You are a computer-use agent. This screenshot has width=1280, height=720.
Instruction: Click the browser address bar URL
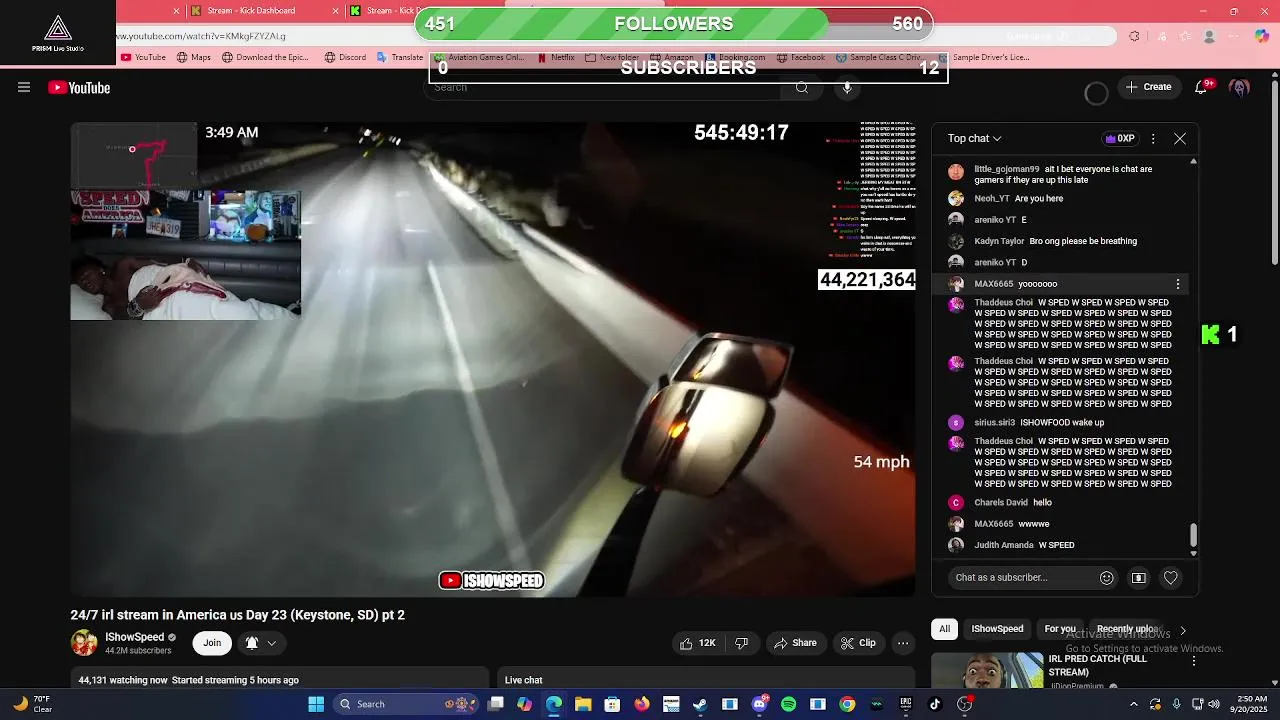click(x=202, y=36)
